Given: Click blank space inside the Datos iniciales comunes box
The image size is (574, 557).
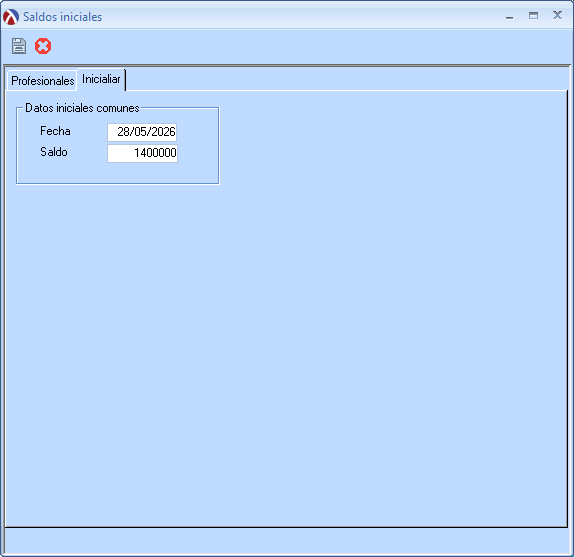Looking at the screenshot, I should tap(117, 172).
